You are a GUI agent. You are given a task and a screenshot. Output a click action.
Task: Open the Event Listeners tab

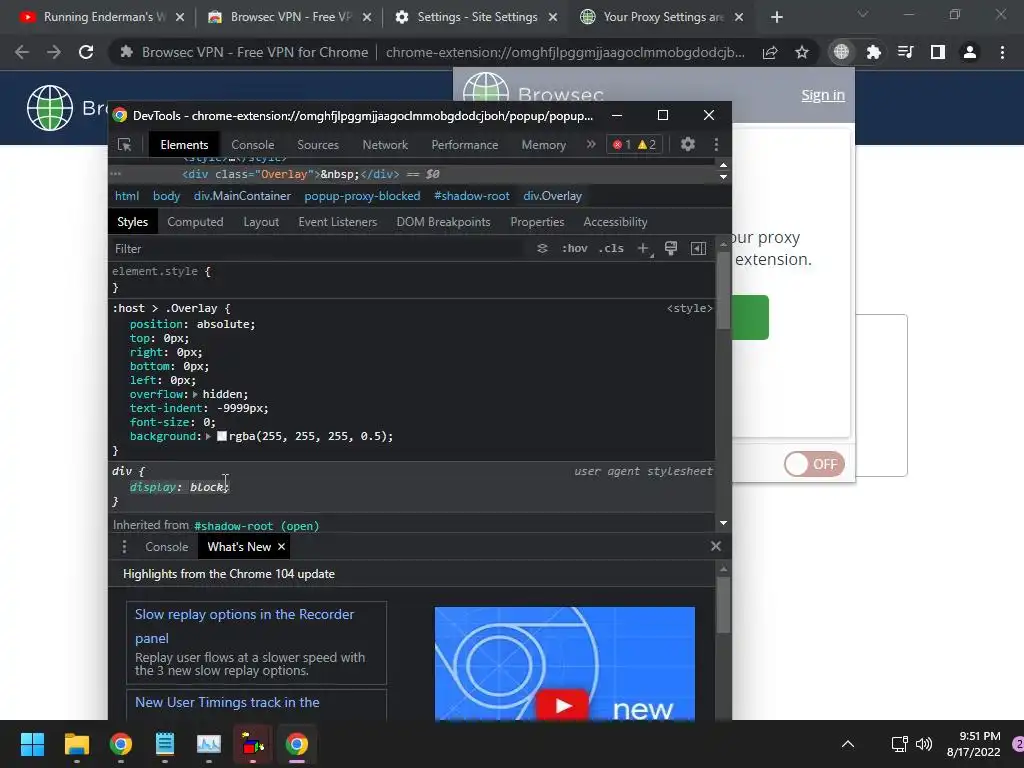point(338,222)
